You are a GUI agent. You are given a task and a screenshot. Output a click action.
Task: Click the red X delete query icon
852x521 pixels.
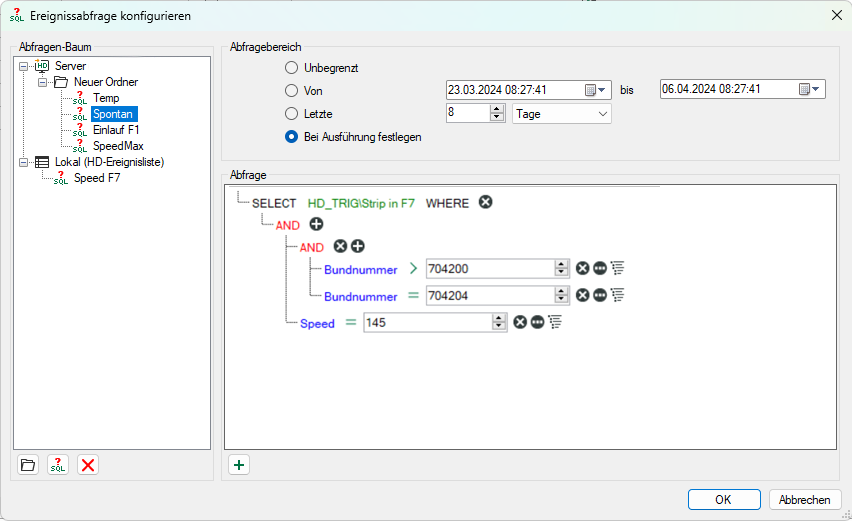[88, 465]
